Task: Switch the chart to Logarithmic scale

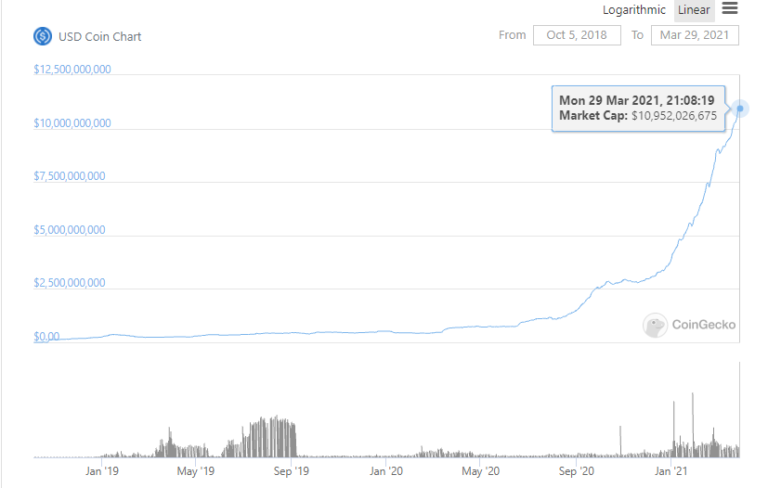Action: coord(634,10)
